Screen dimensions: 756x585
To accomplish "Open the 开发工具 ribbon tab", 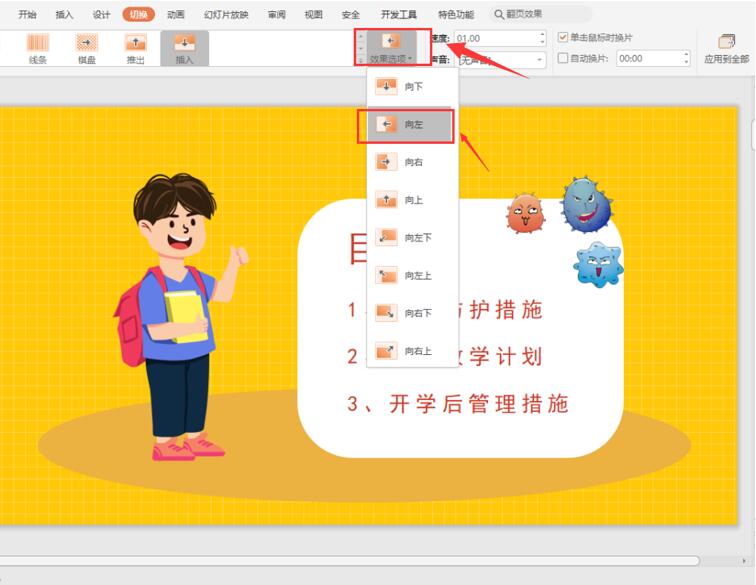I will (399, 14).
